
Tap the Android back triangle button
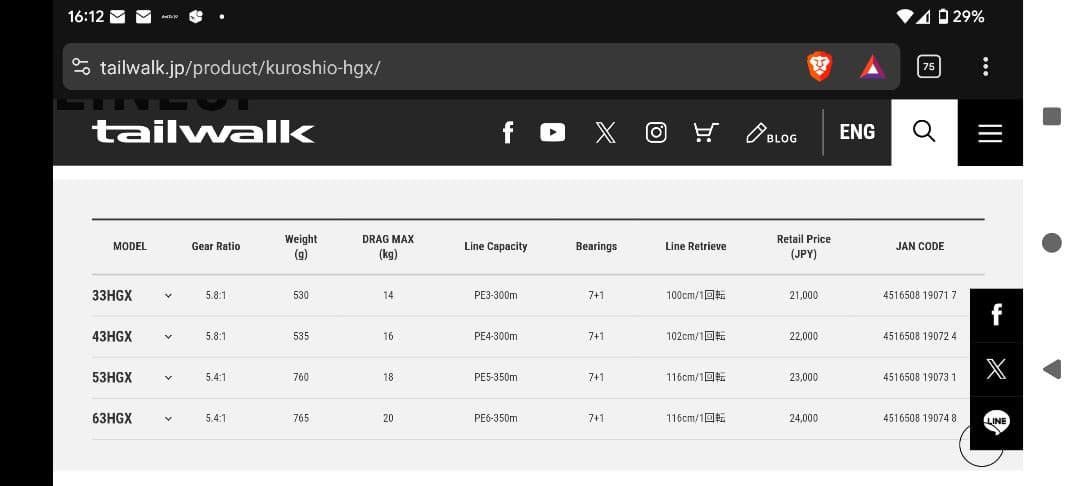pyautogui.click(x=1052, y=370)
